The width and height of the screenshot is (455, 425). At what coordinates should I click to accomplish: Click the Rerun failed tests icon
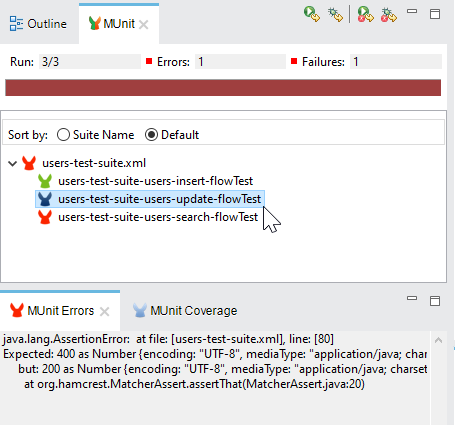365,15
